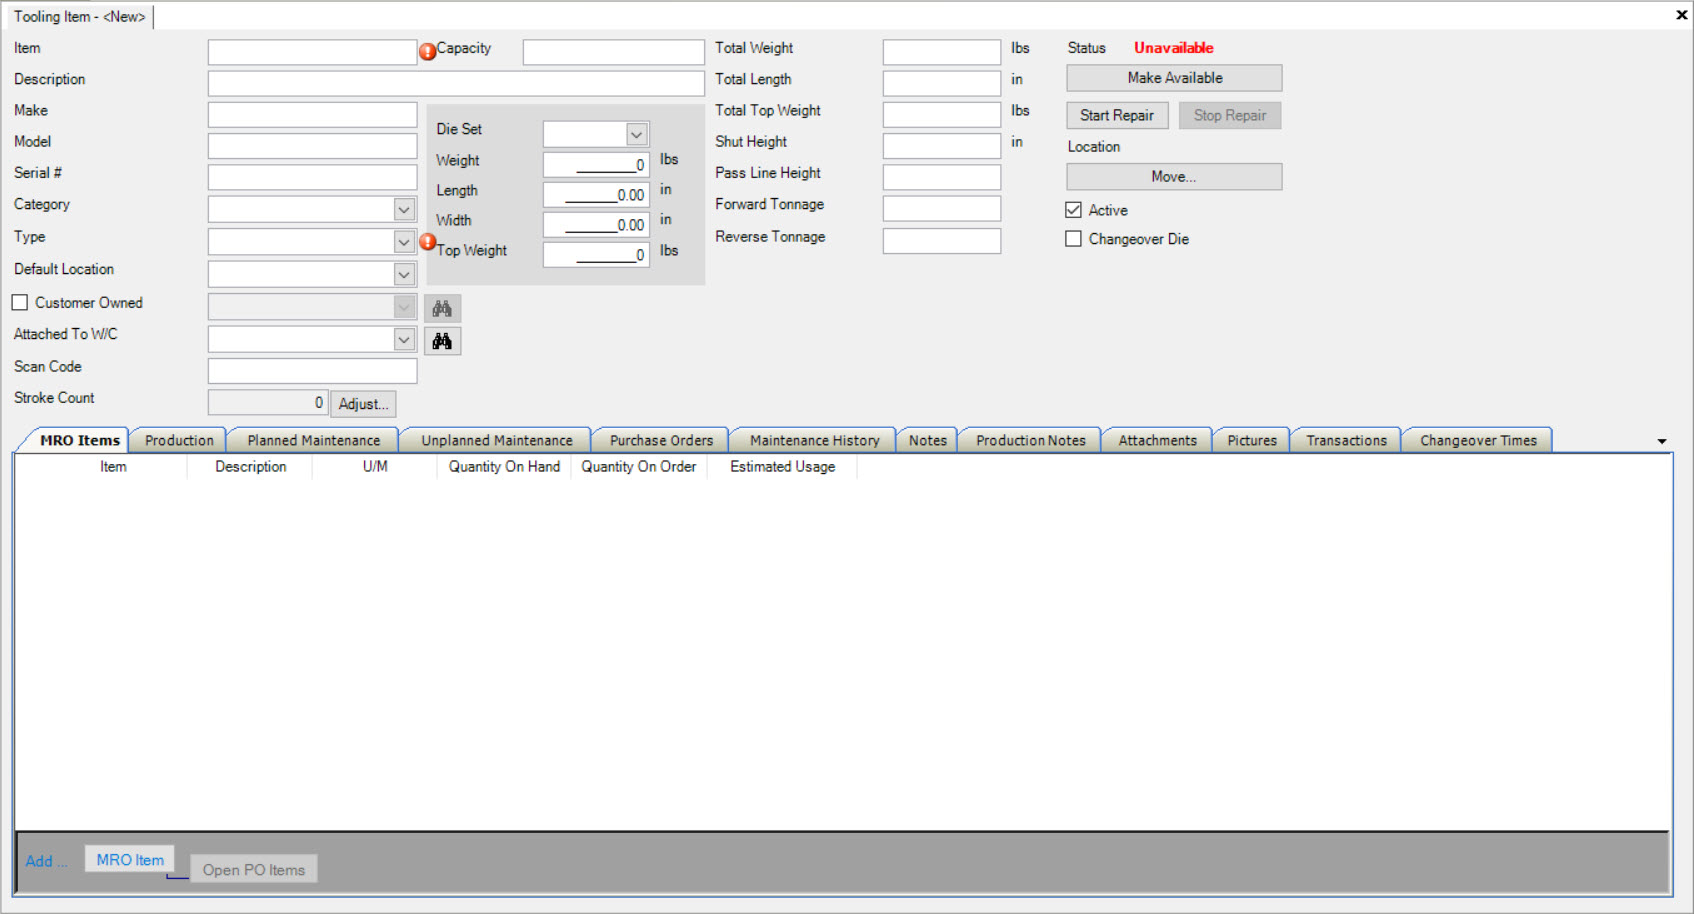
Task: Open the Pictures tab
Action: tap(1252, 440)
